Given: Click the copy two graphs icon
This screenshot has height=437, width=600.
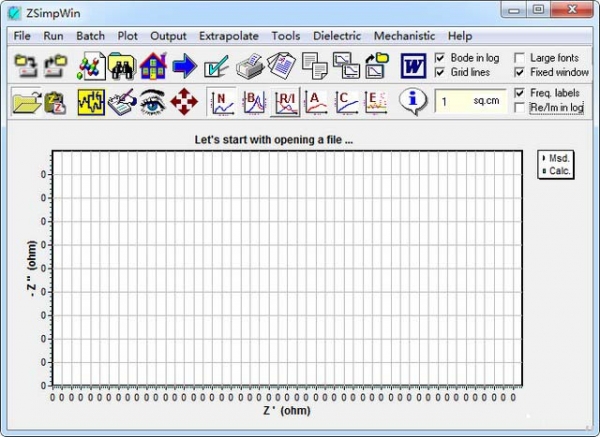Looking at the screenshot, I should coord(346,66).
